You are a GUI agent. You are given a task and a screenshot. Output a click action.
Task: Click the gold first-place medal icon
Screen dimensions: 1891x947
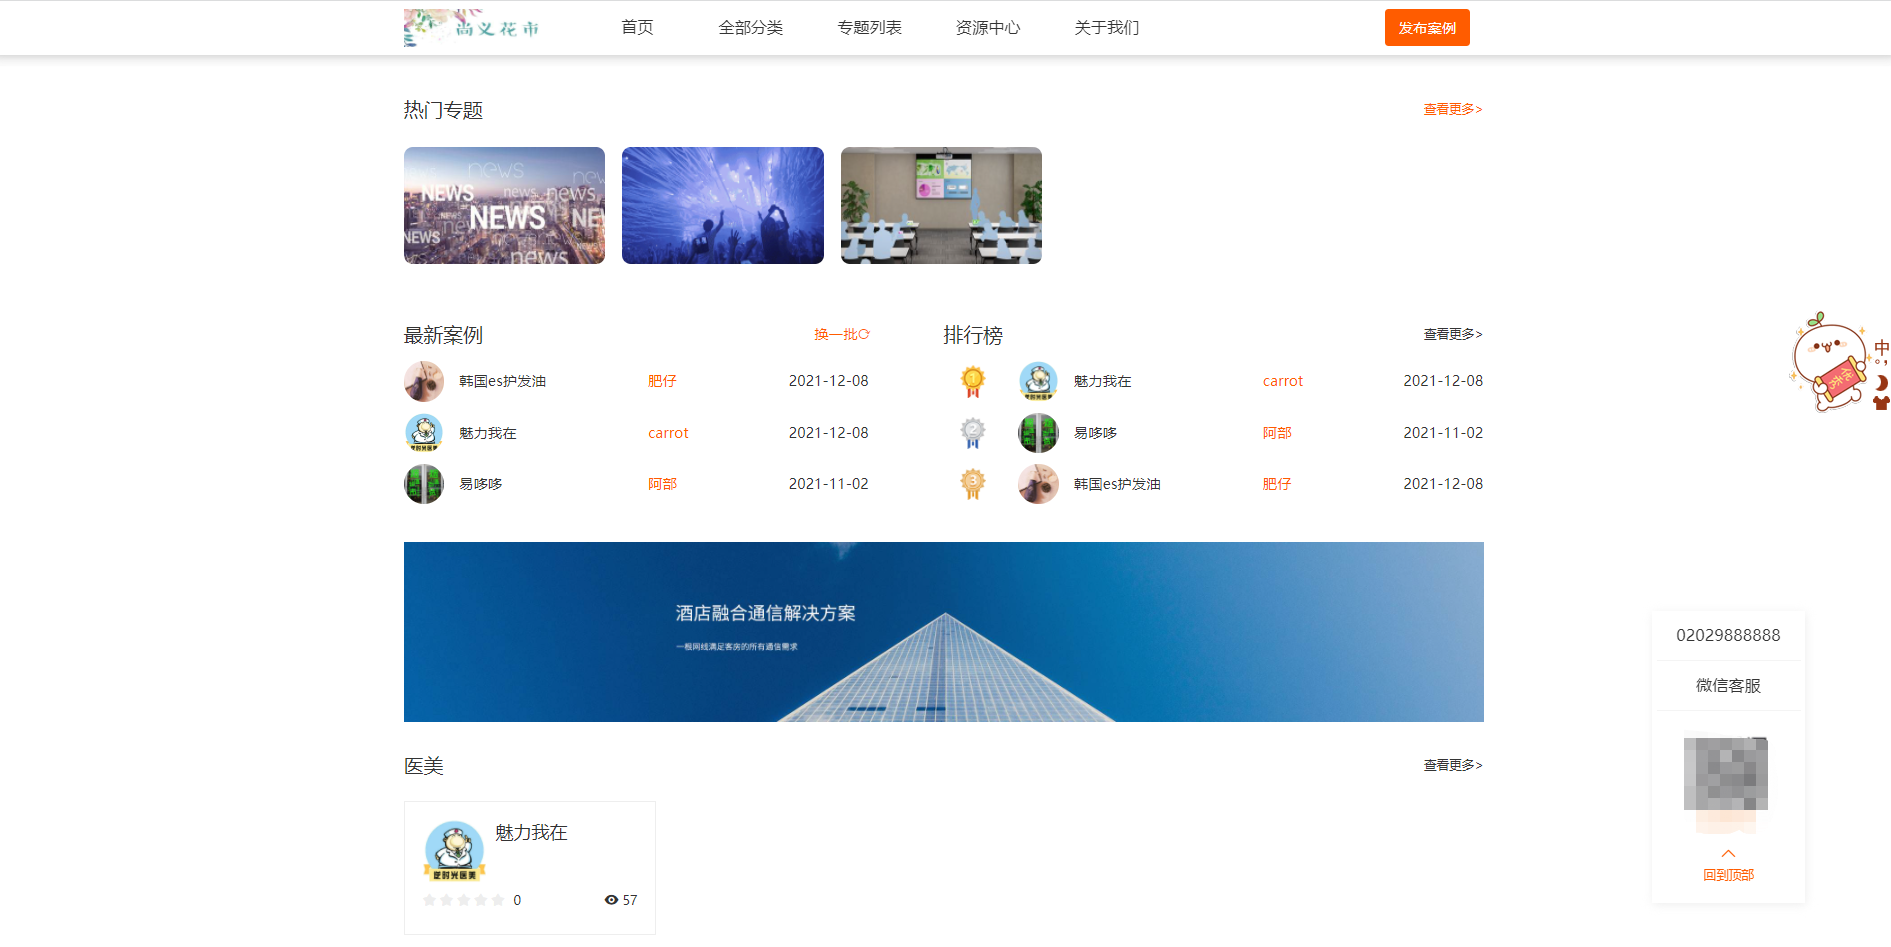click(972, 381)
